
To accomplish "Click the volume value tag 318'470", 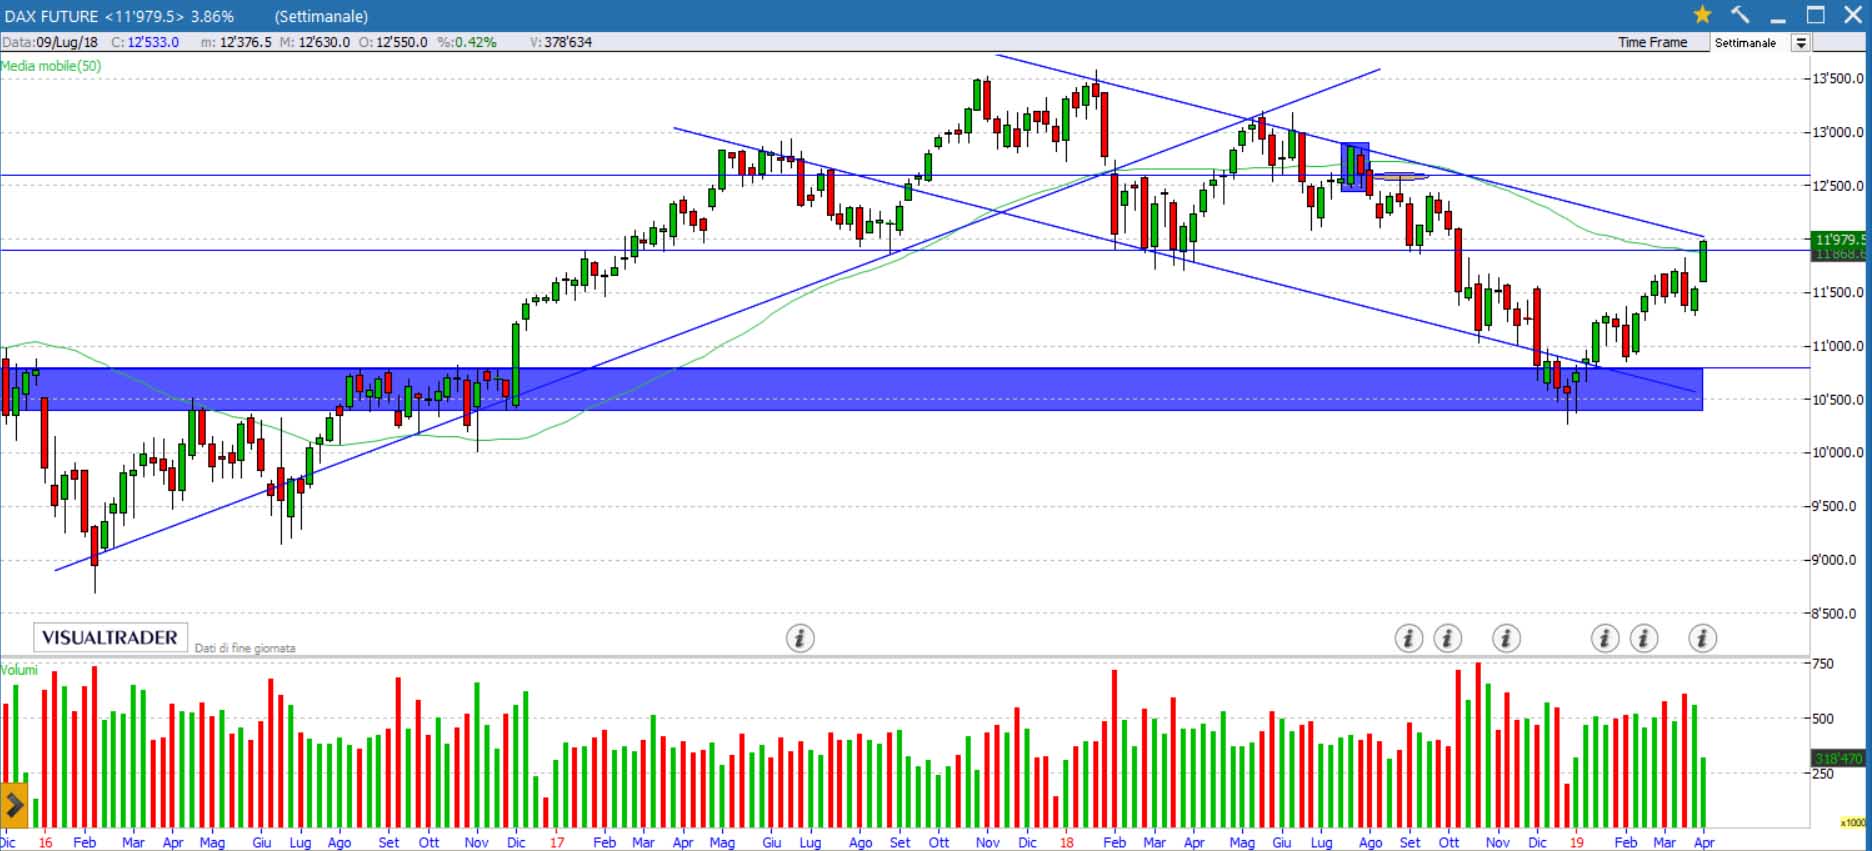I will 1838,759.
